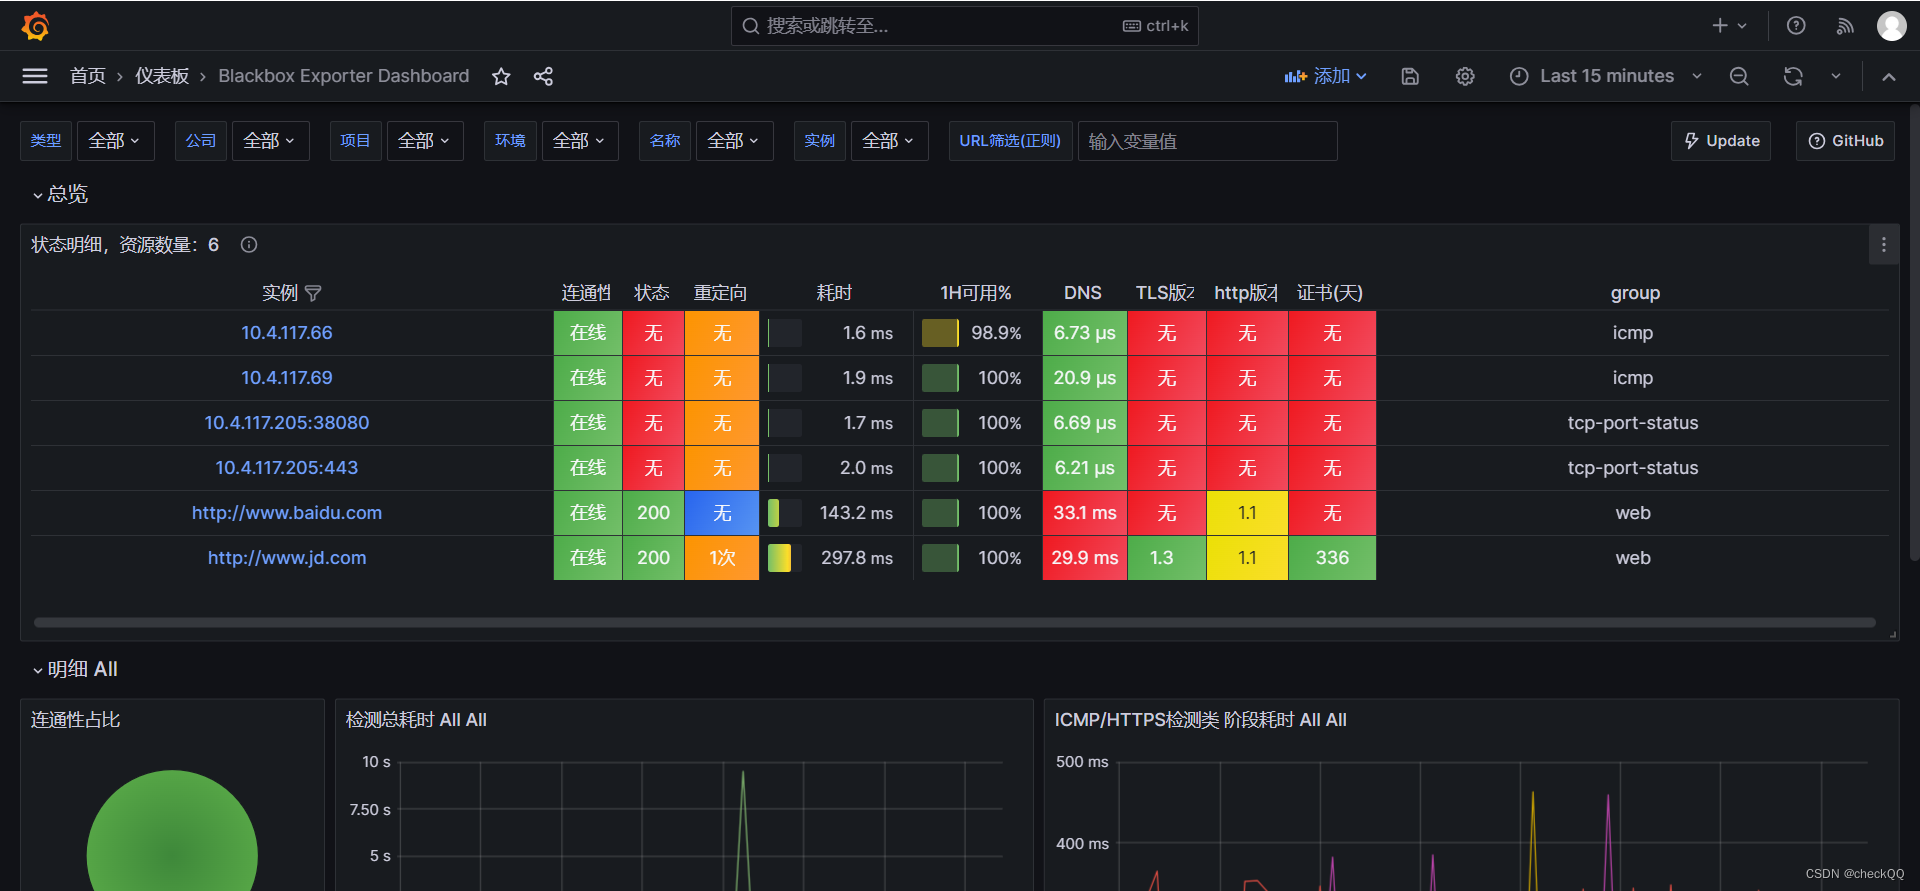Open panel menu three-dots icon

coord(1884,245)
